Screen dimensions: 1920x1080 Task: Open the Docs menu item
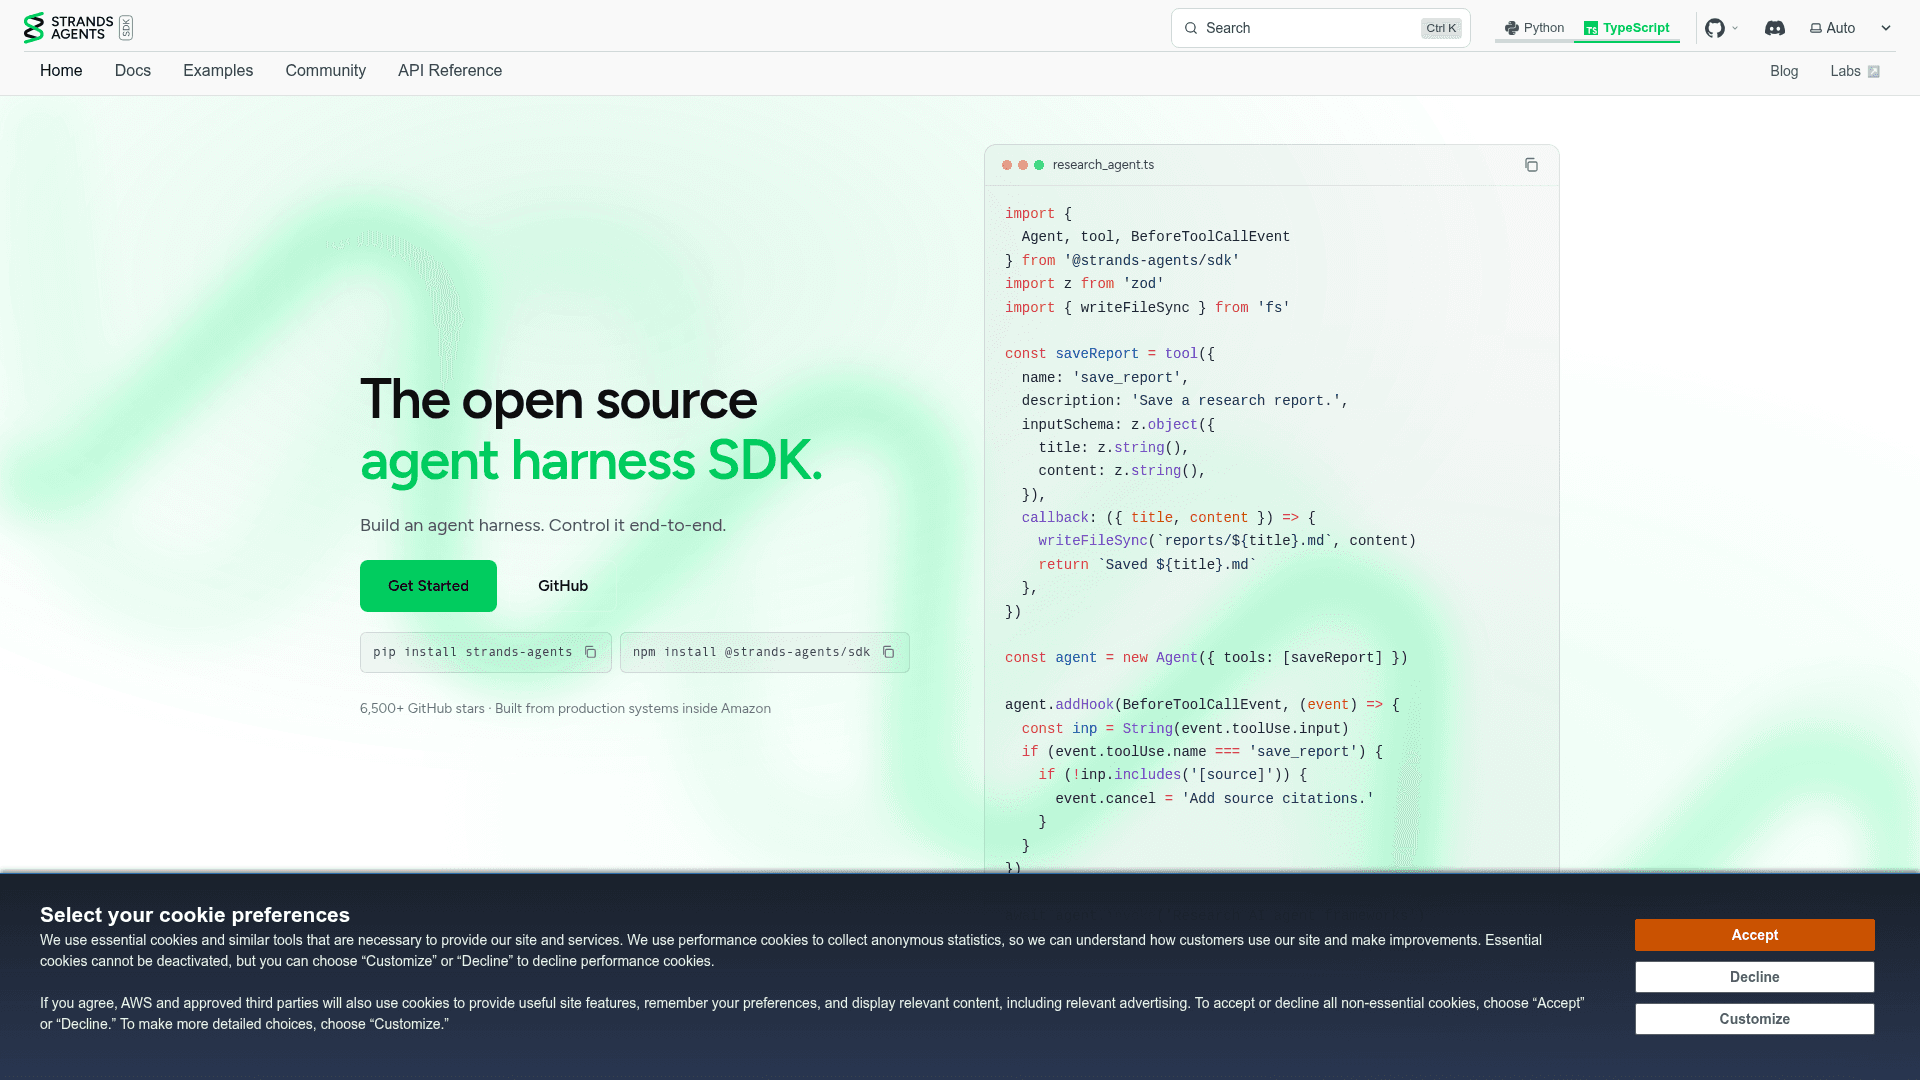tap(133, 71)
